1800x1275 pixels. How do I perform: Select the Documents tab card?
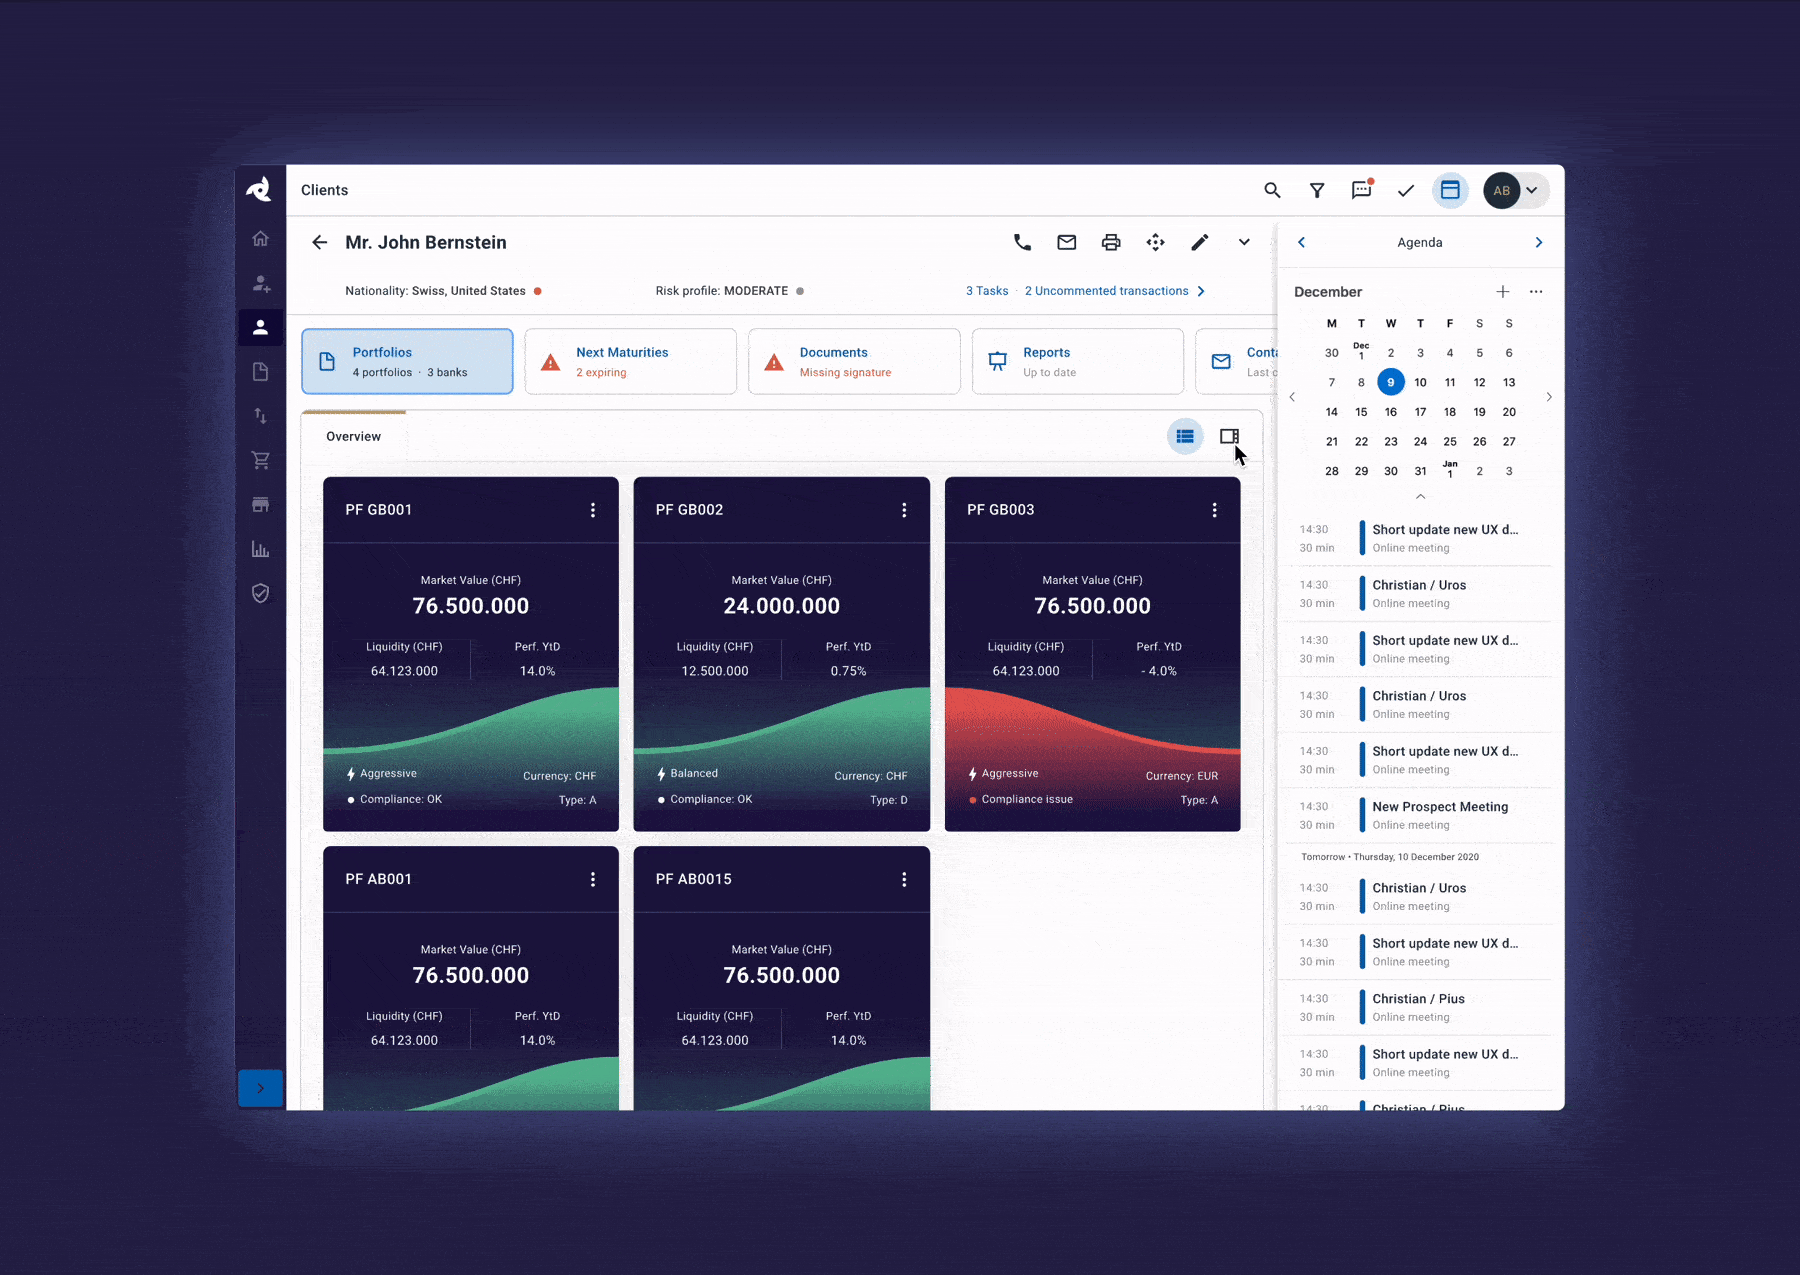[854, 361]
